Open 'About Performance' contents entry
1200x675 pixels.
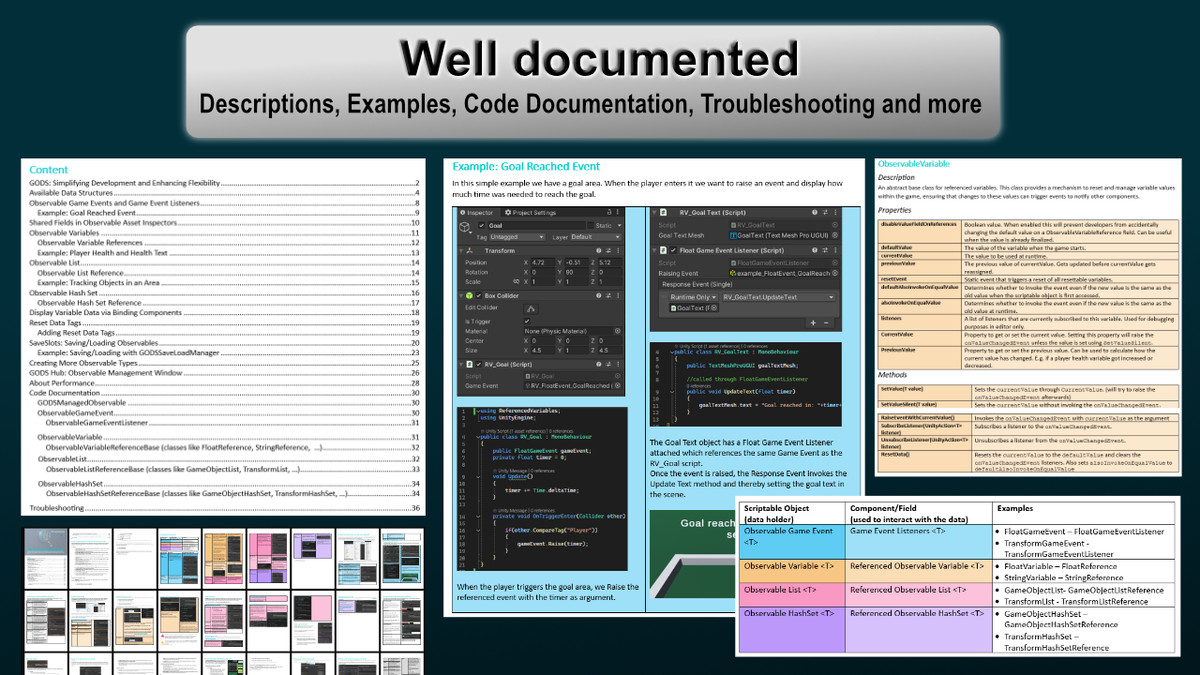(224, 383)
